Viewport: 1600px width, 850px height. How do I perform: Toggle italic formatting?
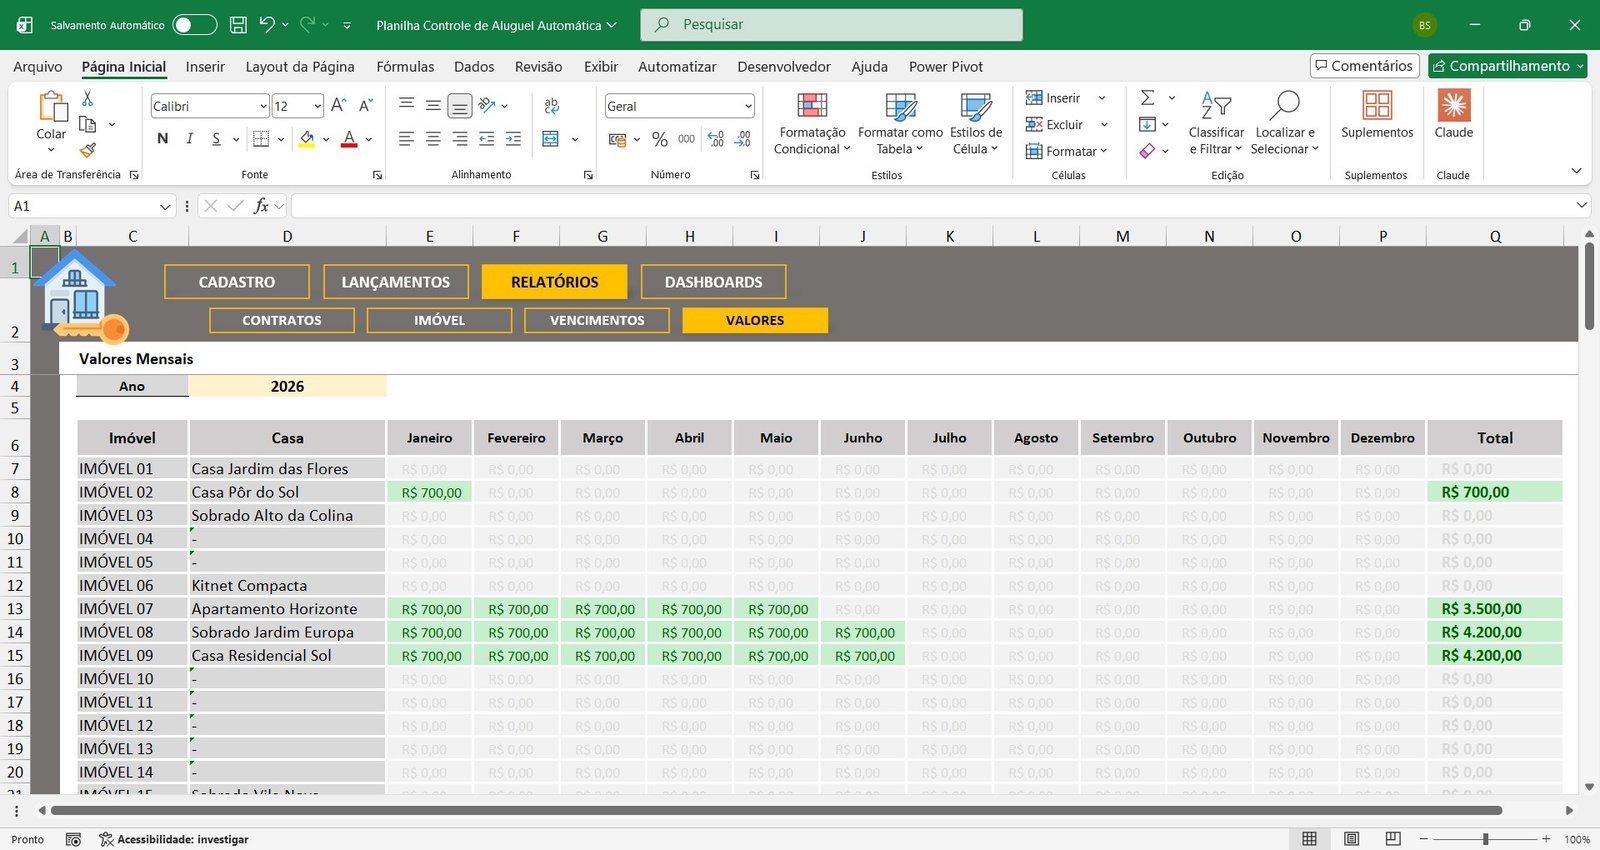click(189, 139)
